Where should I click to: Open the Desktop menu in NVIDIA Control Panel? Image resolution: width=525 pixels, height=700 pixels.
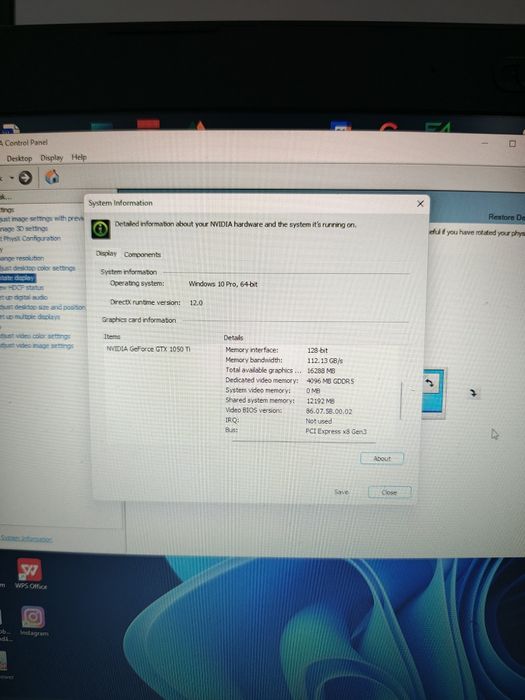point(19,158)
